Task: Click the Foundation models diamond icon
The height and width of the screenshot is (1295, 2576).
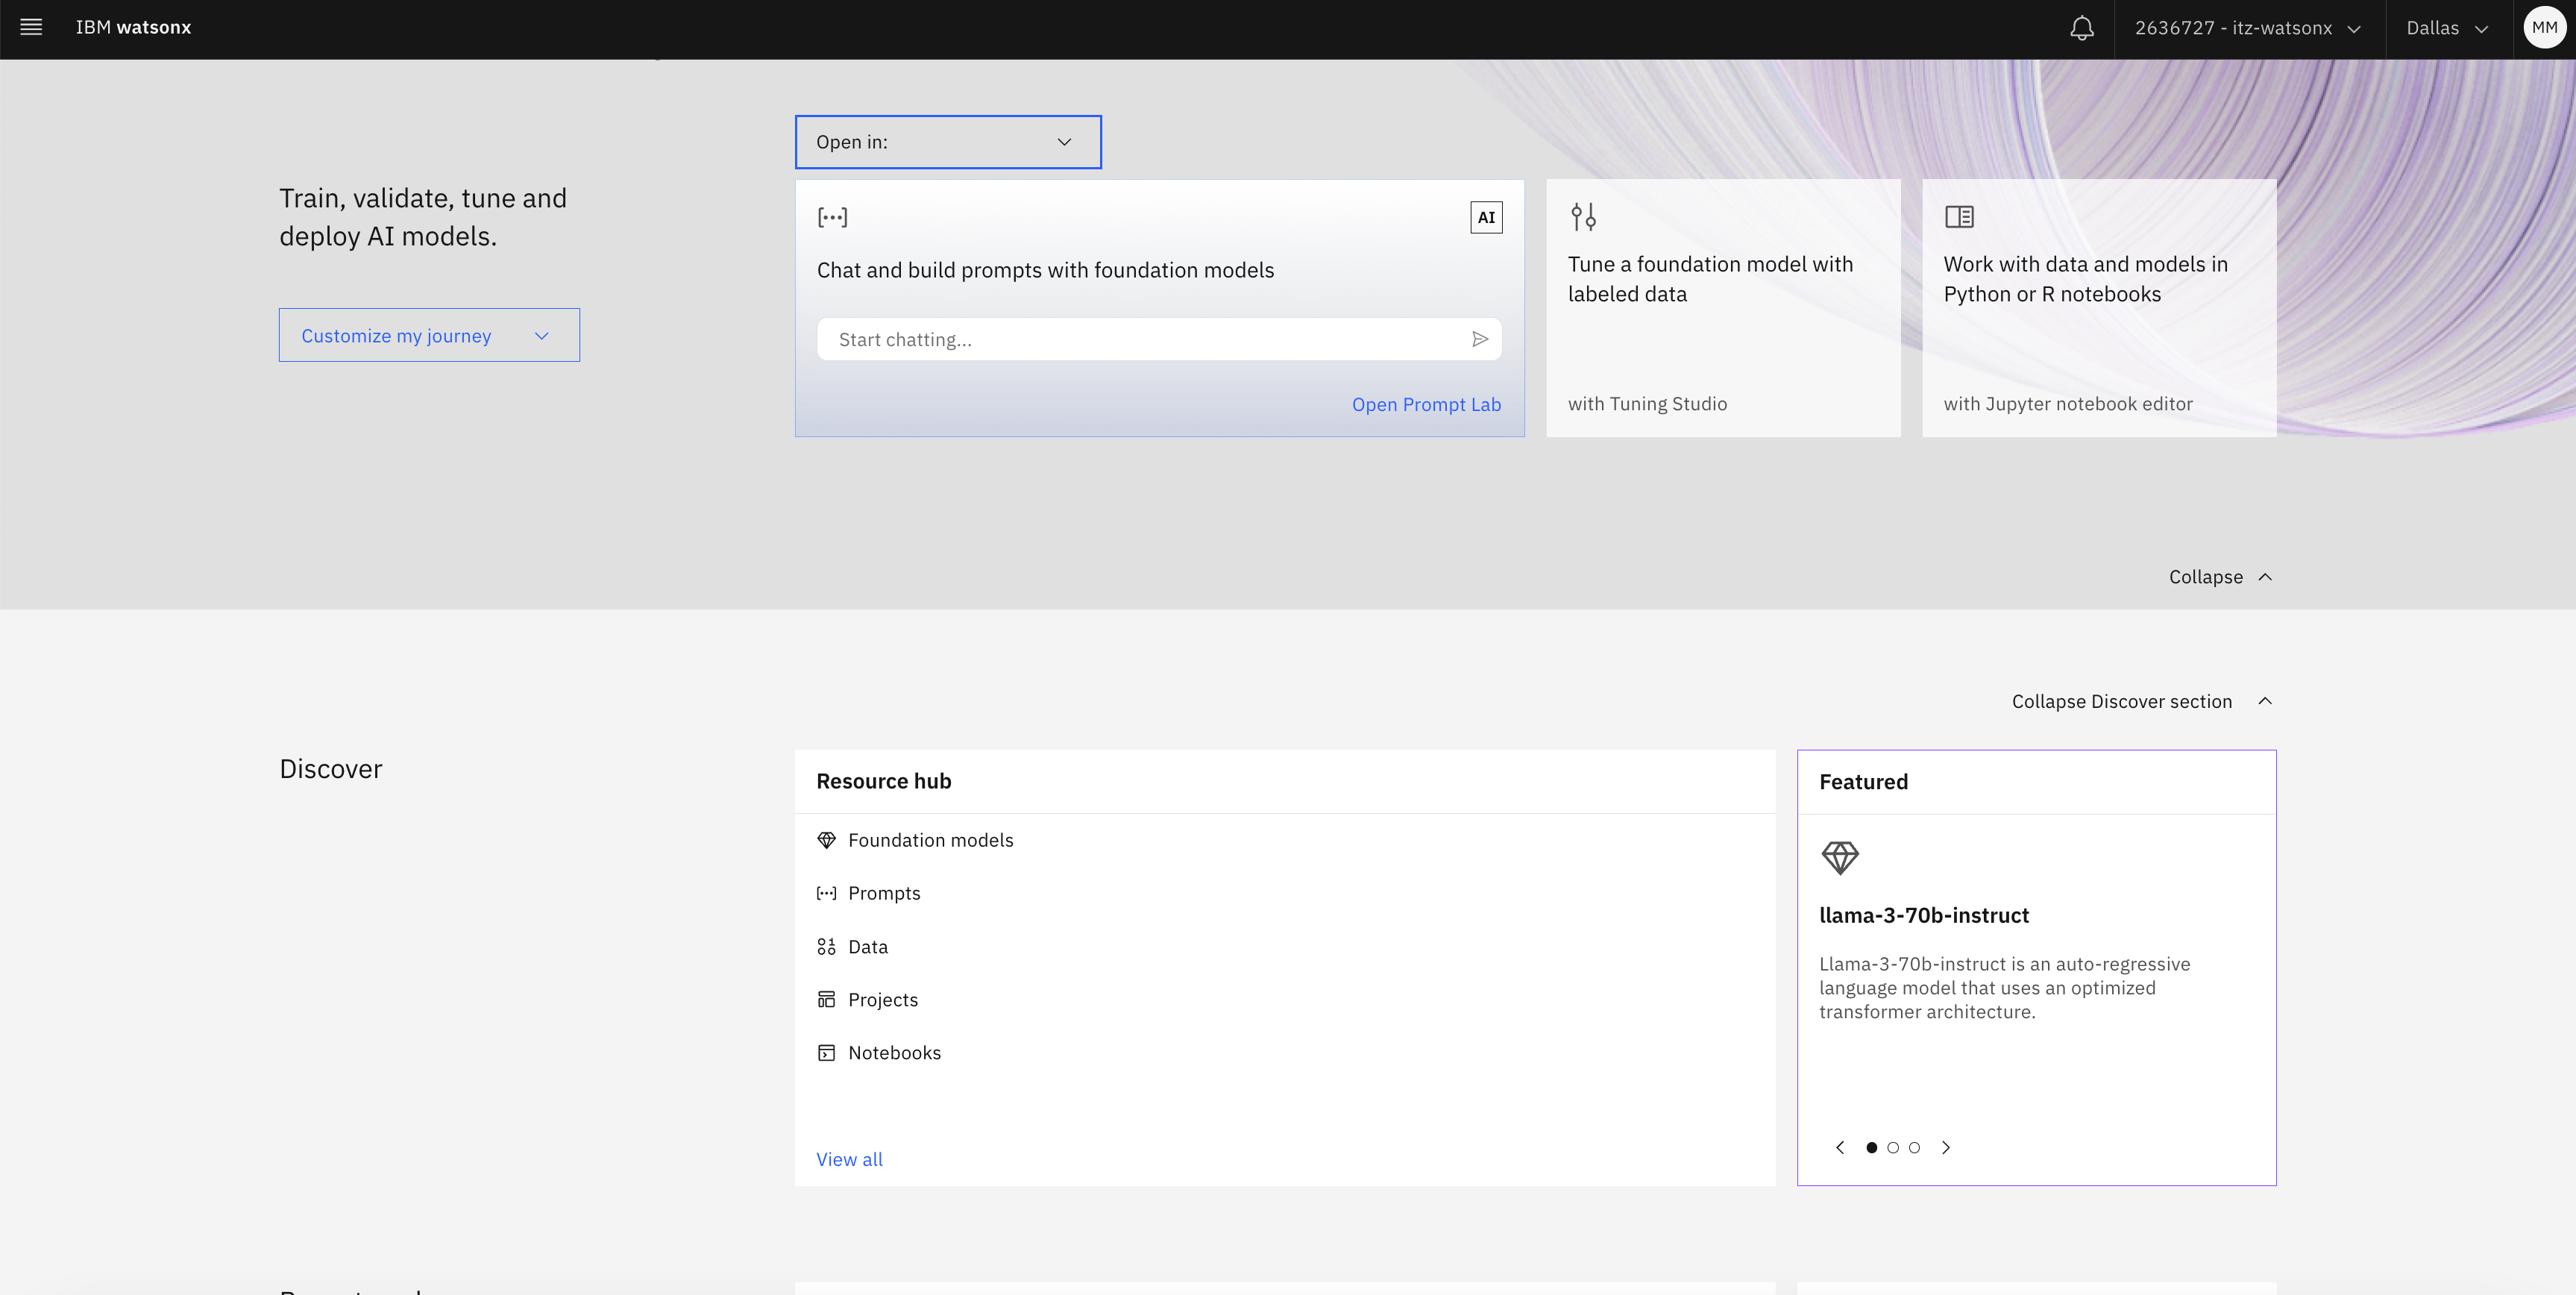Action: point(826,840)
